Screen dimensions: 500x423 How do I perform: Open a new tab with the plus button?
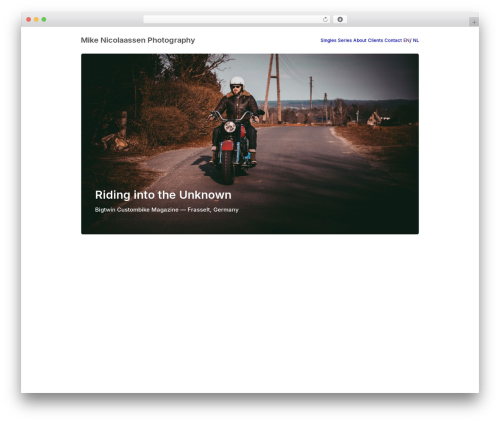tap(474, 22)
